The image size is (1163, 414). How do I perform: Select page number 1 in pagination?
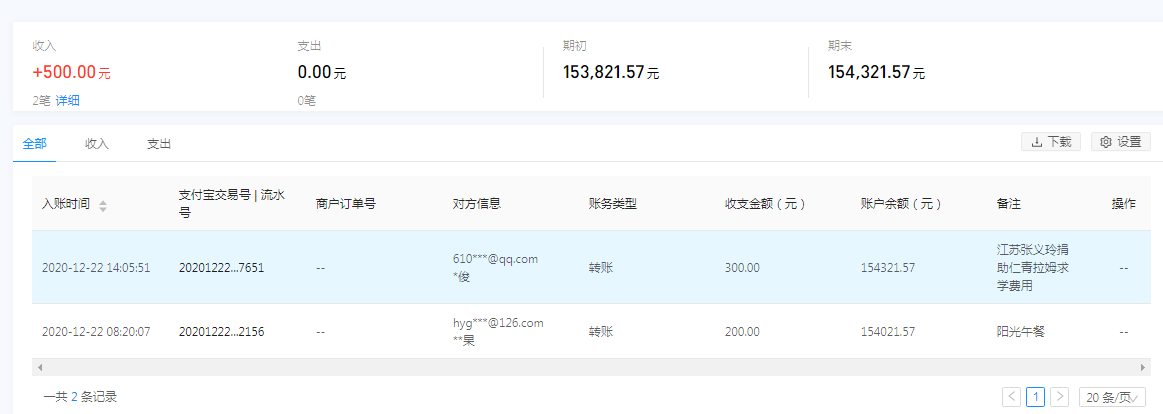(x=1036, y=397)
